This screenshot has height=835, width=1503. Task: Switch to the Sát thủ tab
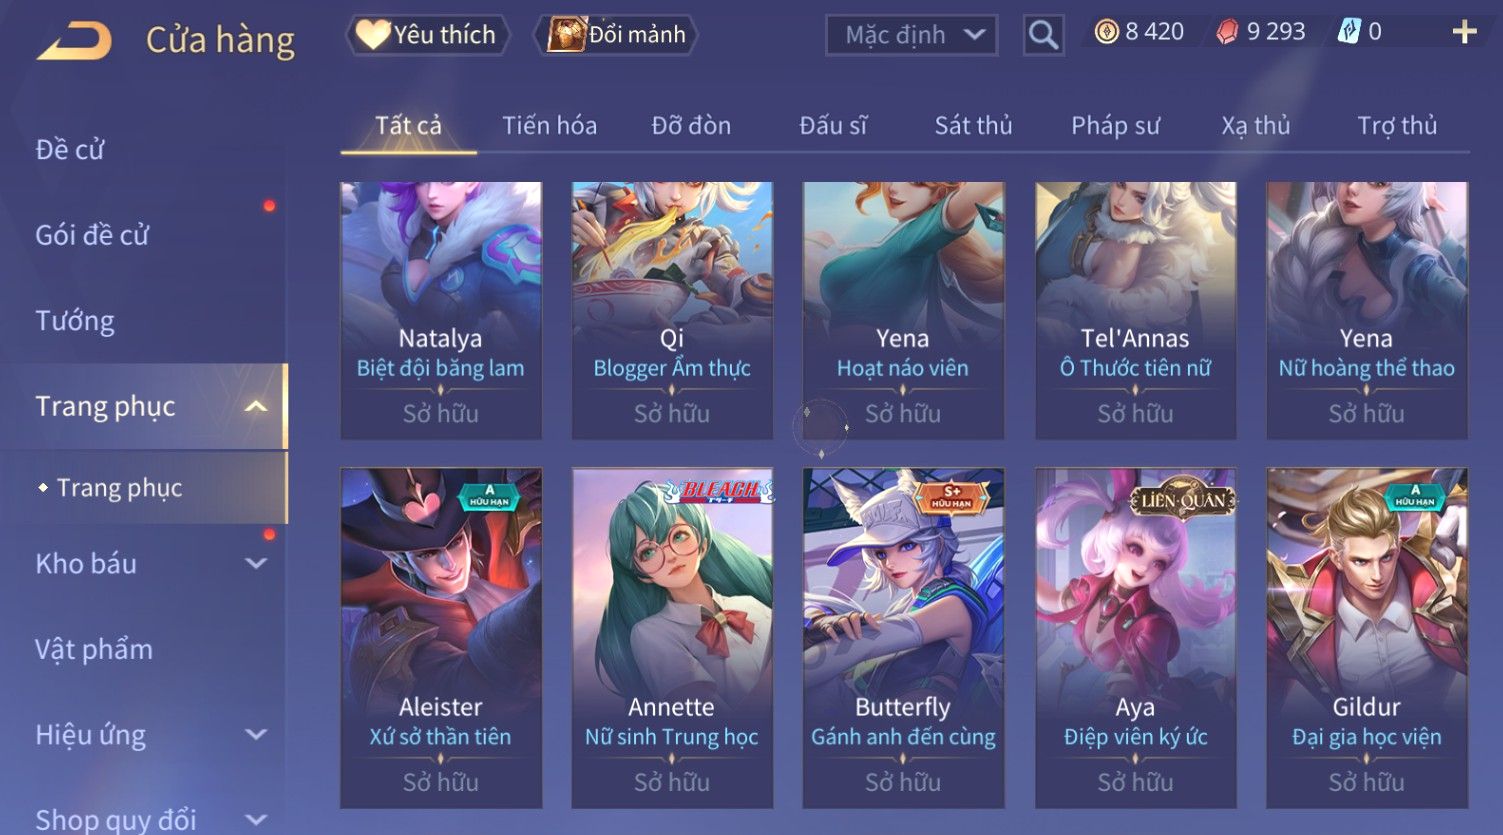point(973,125)
